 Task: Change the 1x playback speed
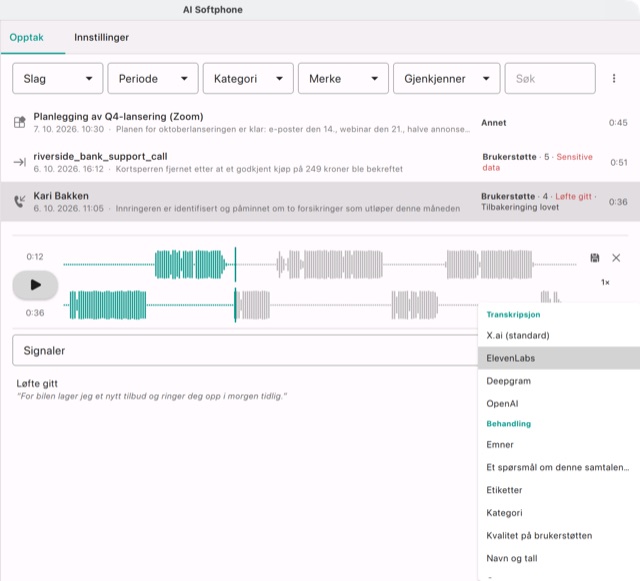605,282
